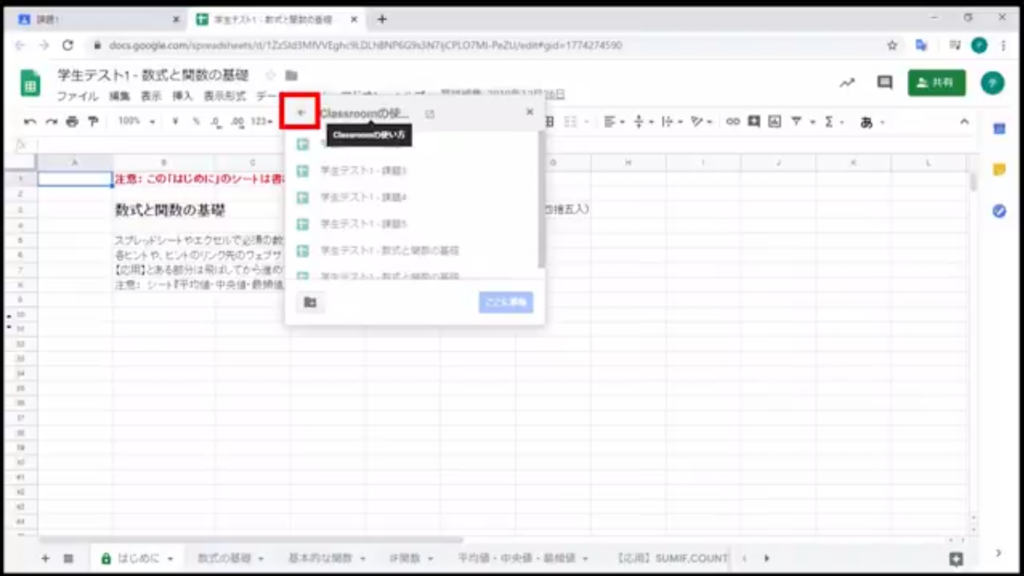
Task: Open Keep in the side panel
Action: [x=999, y=170]
